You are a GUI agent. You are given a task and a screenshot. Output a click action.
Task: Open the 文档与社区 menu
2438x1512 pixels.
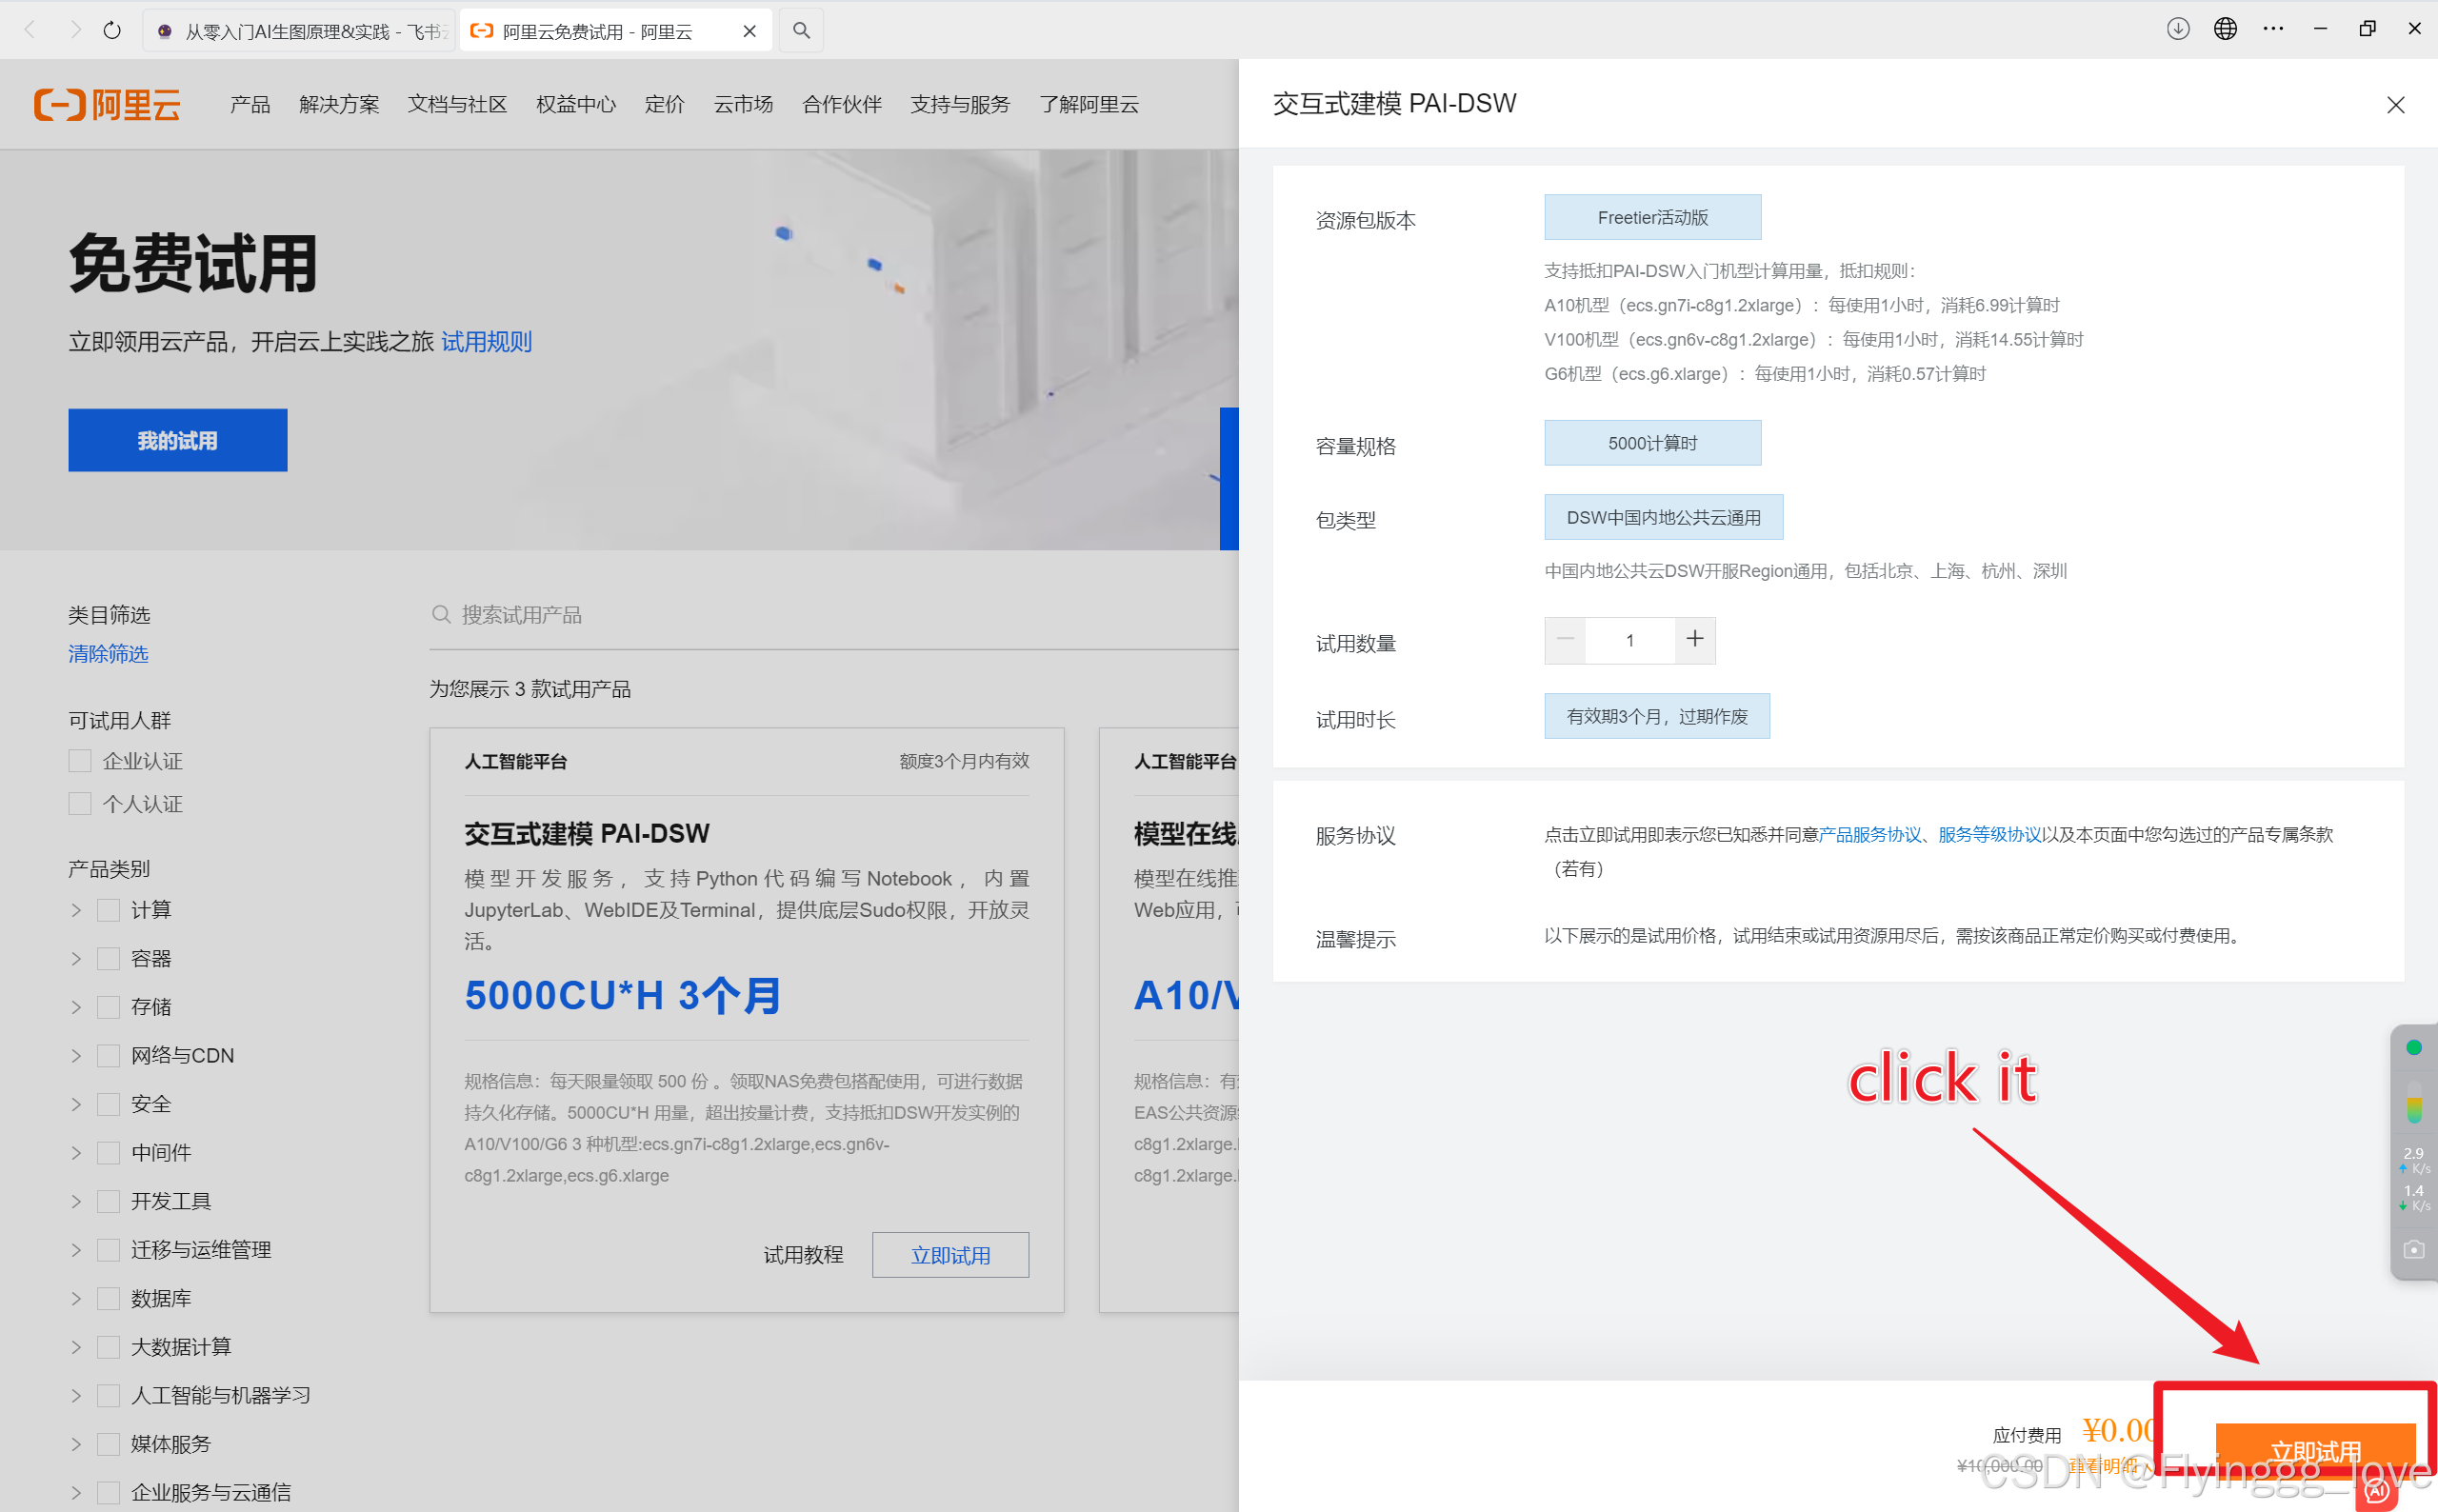(x=457, y=104)
